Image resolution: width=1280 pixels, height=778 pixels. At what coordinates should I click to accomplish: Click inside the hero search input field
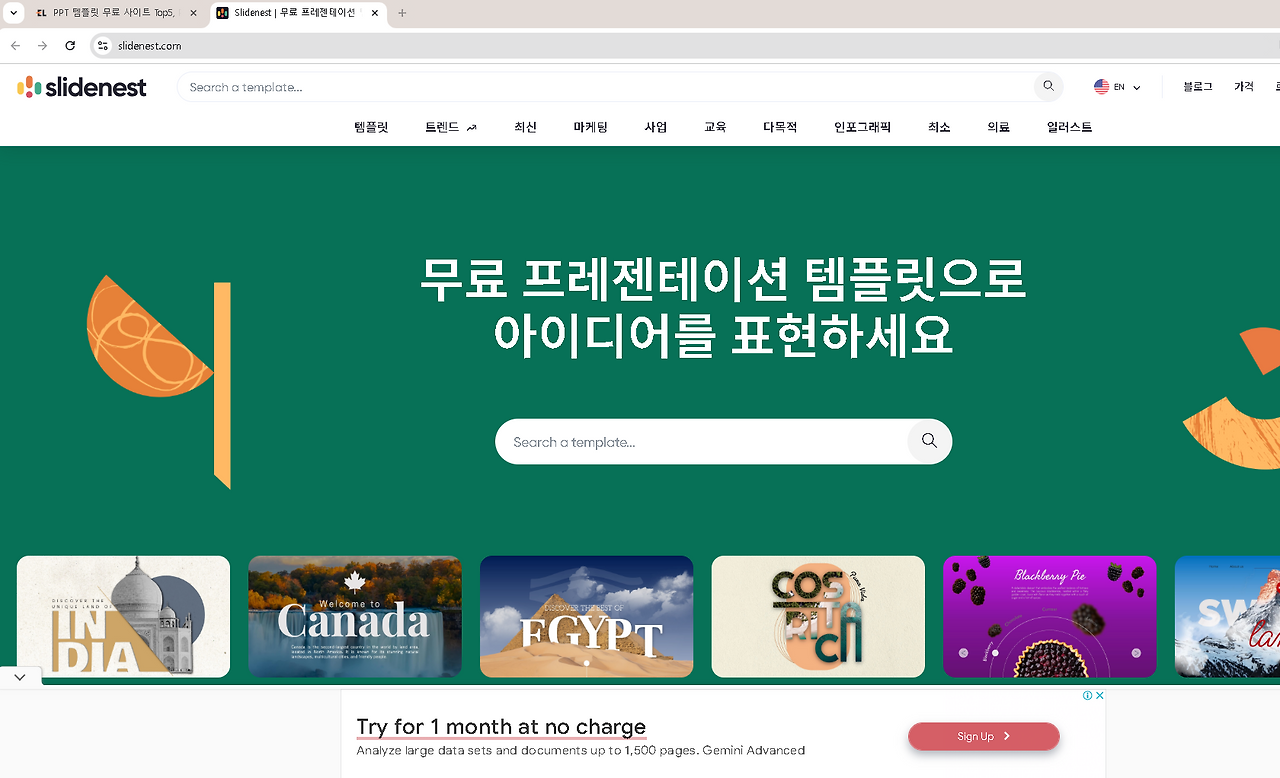coord(700,441)
